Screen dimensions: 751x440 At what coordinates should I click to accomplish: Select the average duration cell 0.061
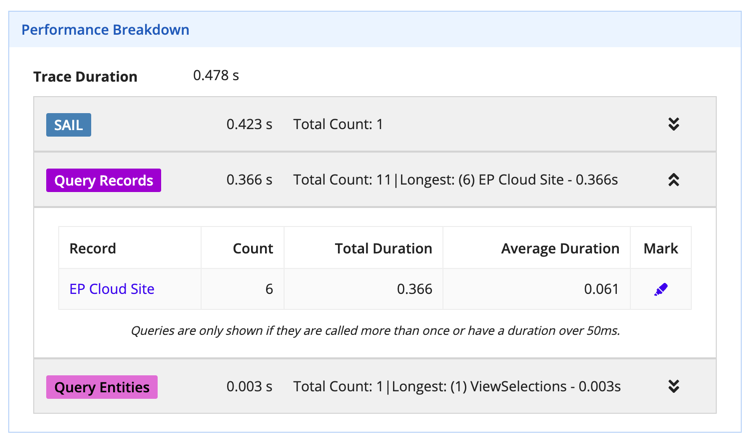point(602,289)
